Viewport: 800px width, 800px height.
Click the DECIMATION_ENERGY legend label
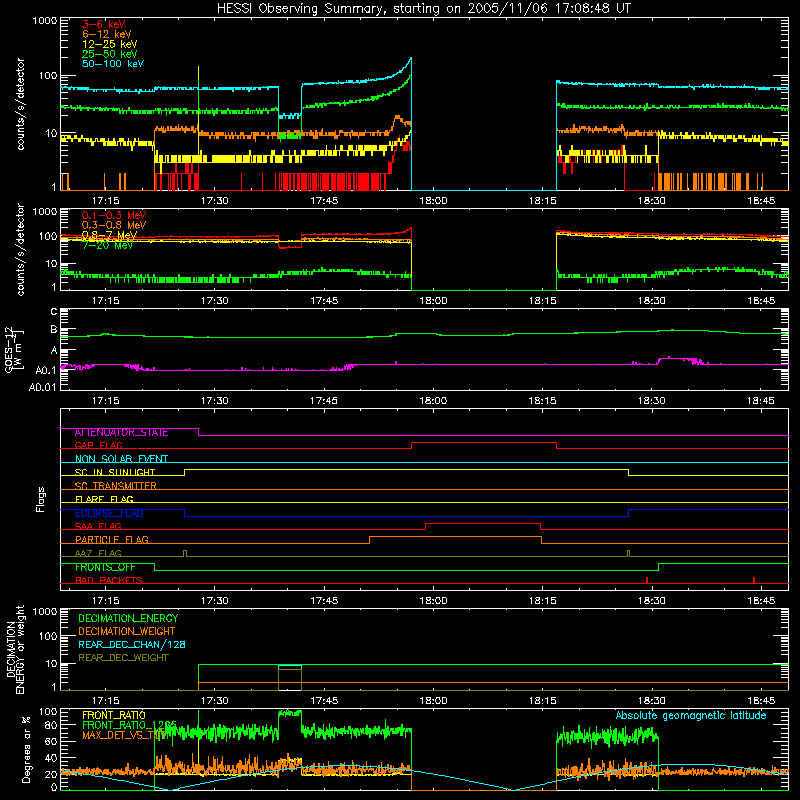click(x=128, y=618)
